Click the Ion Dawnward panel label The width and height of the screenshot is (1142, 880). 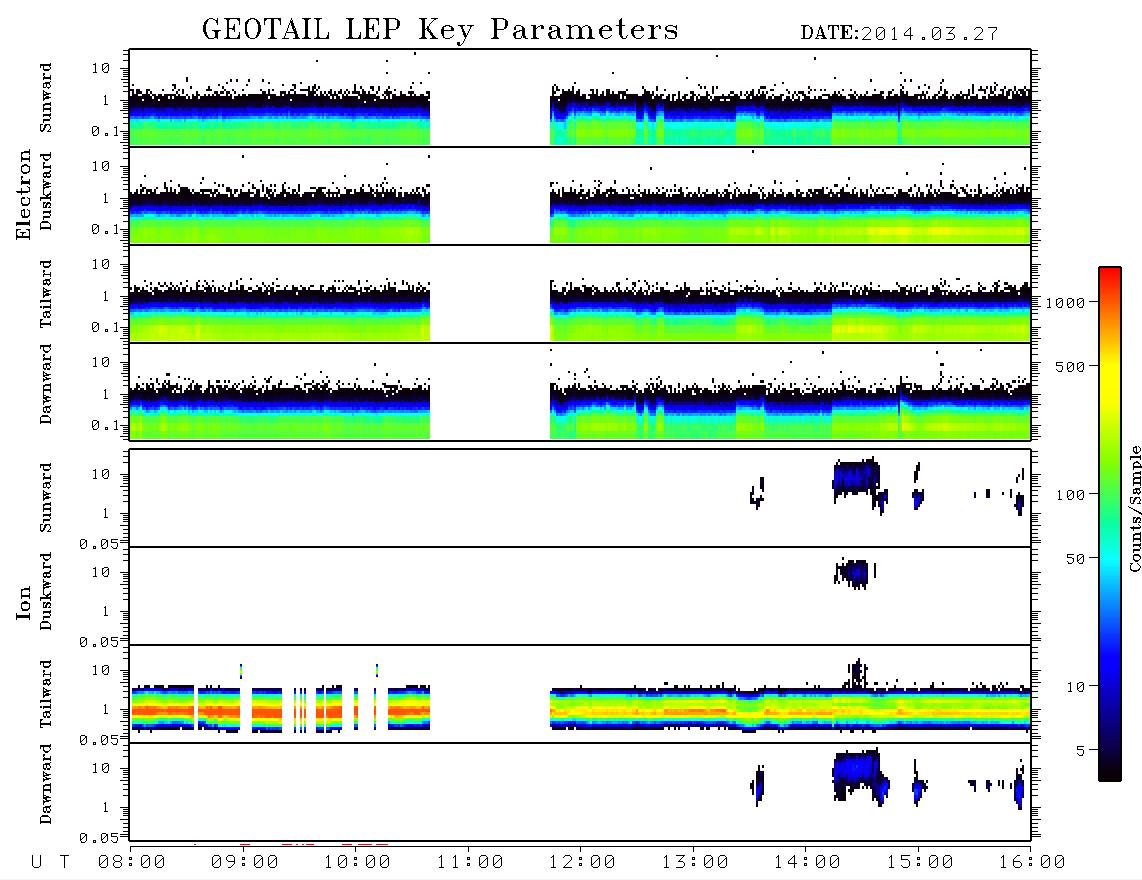tap(46, 784)
